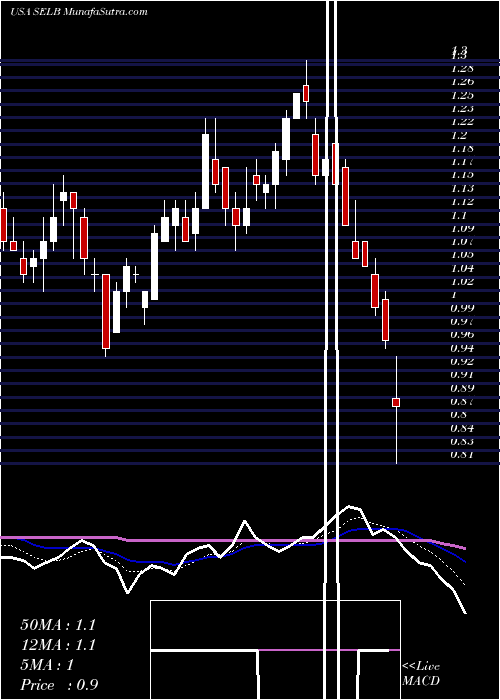Click the 0.89 price axis label
500x700 pixels.
click(x=462, y=388)
